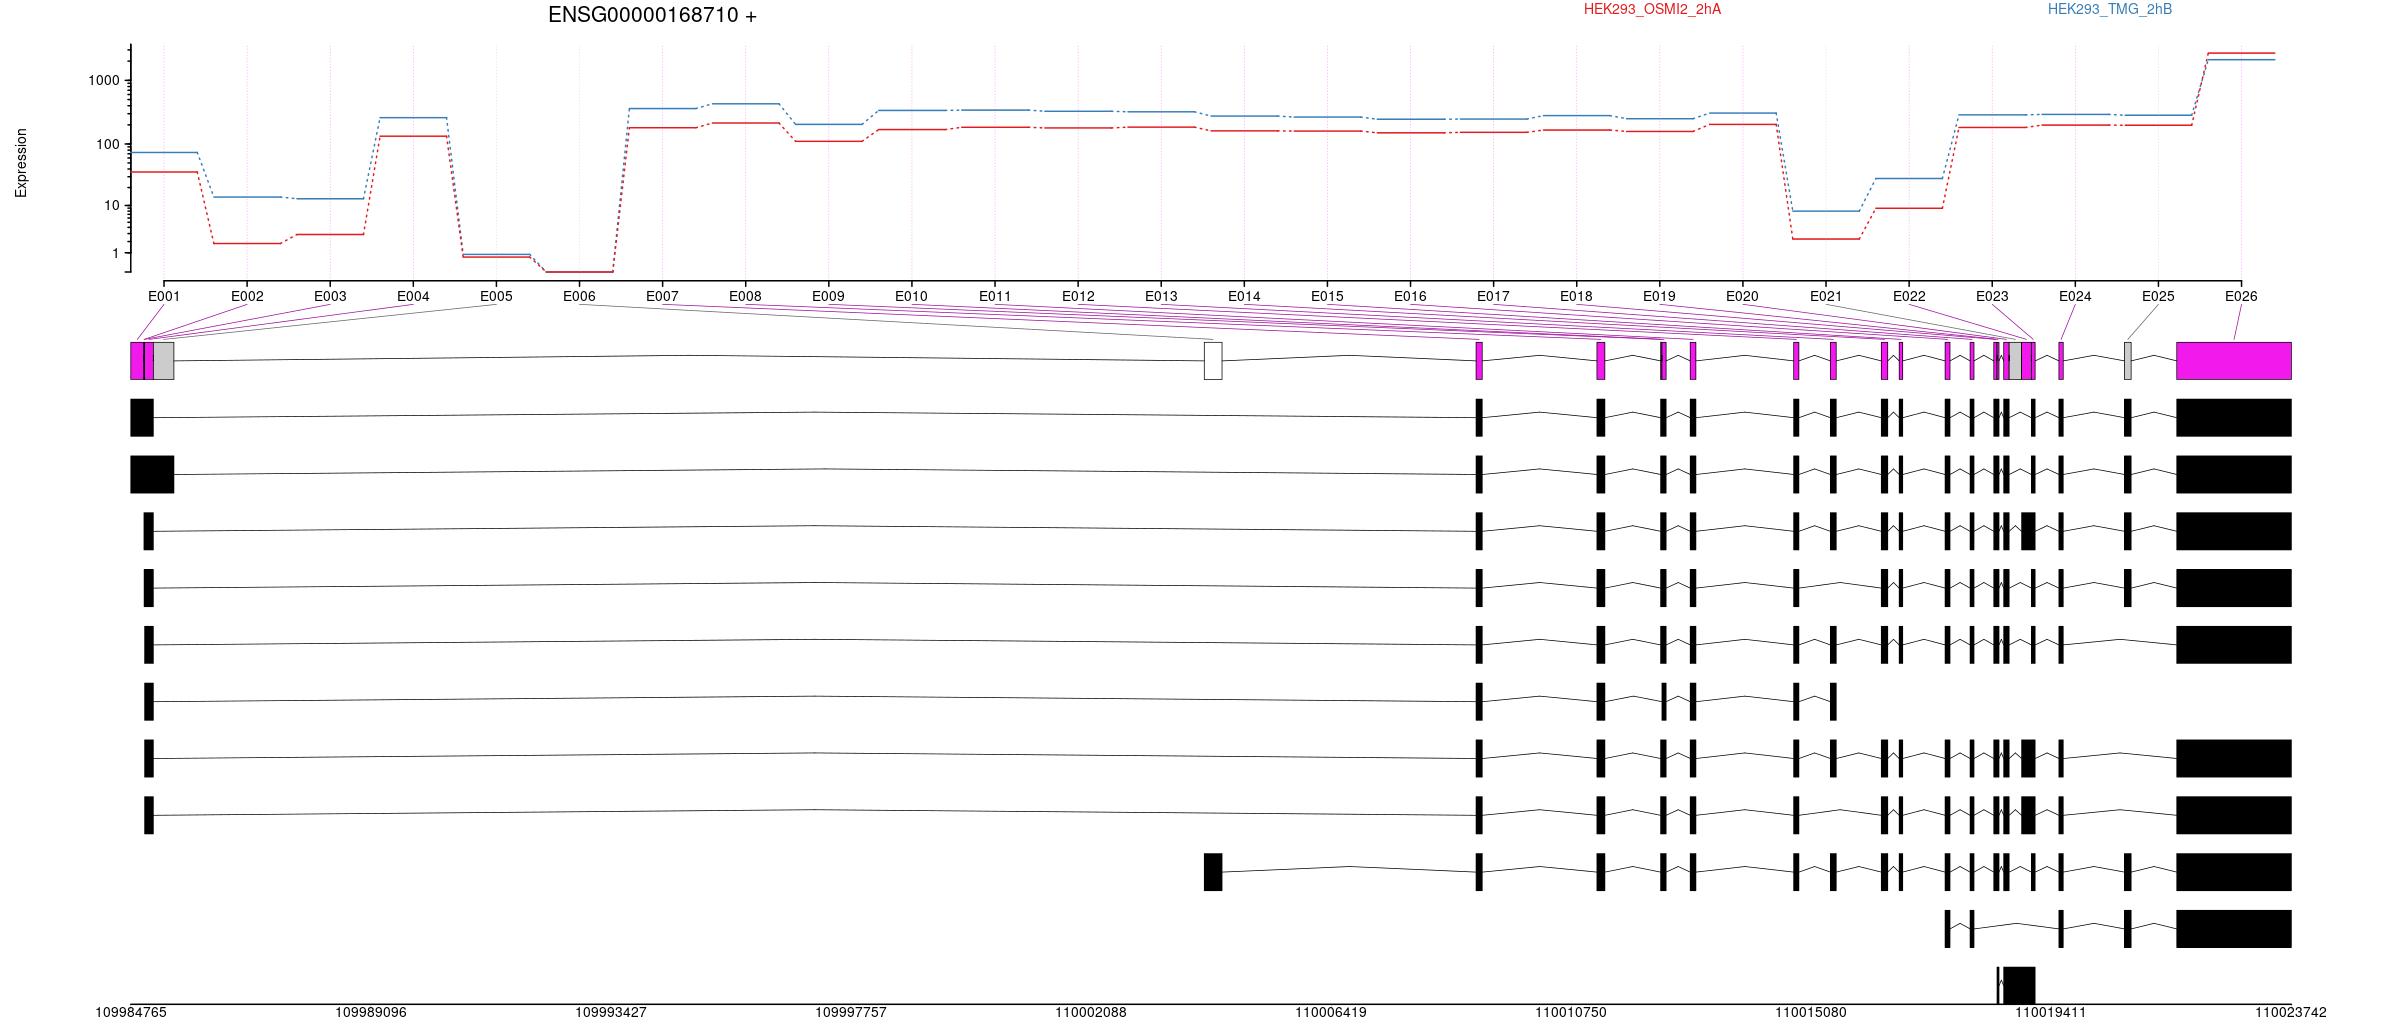This screenshot has width=2400, height=1030.
Task: Click exon label E009
Action: tap(828, 296)
